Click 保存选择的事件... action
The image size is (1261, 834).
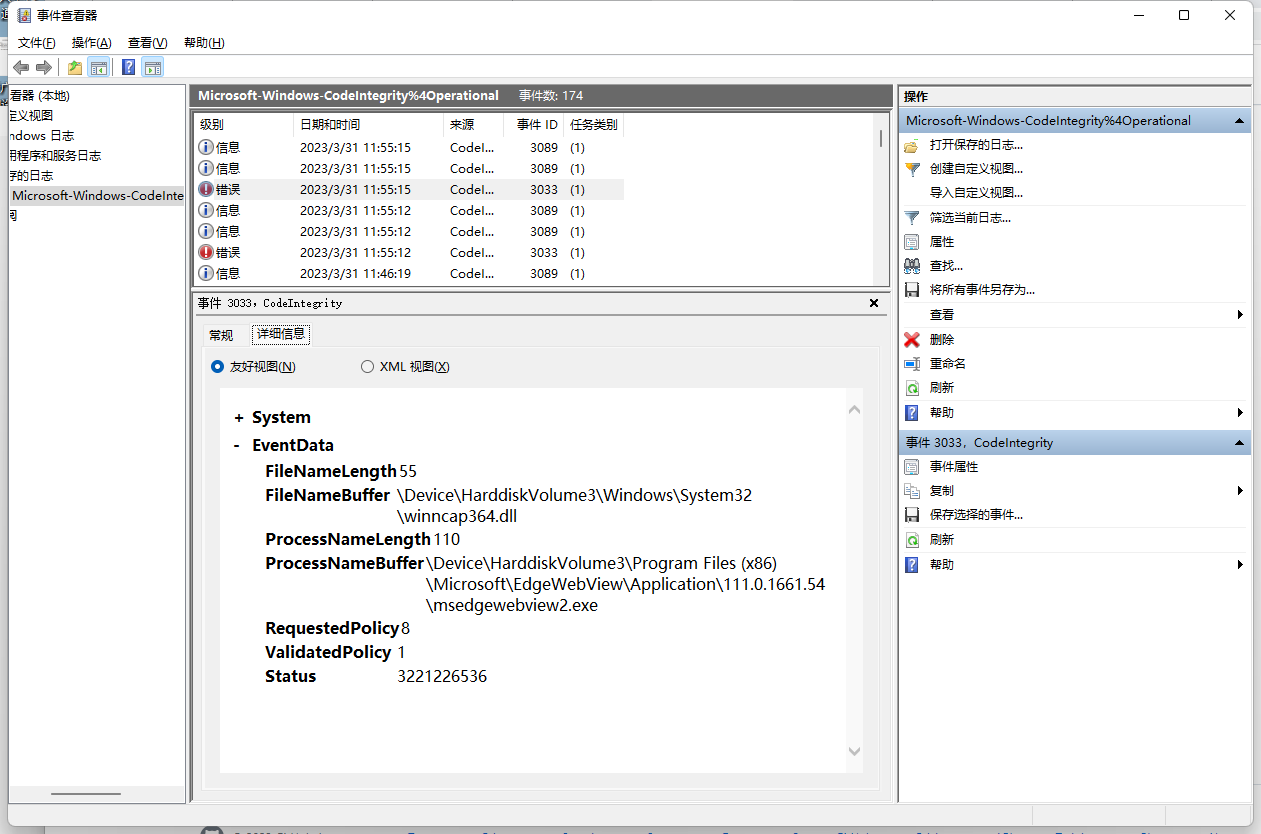coord(976,514)
